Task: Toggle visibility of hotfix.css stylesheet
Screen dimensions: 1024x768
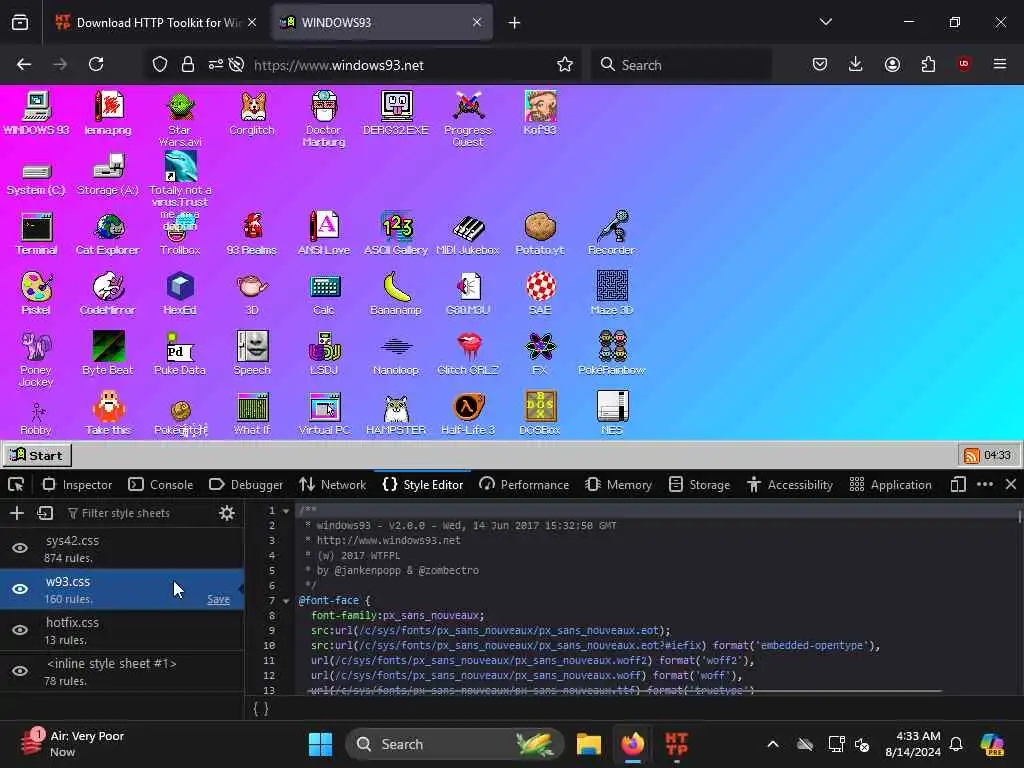Action: (20, 630)
